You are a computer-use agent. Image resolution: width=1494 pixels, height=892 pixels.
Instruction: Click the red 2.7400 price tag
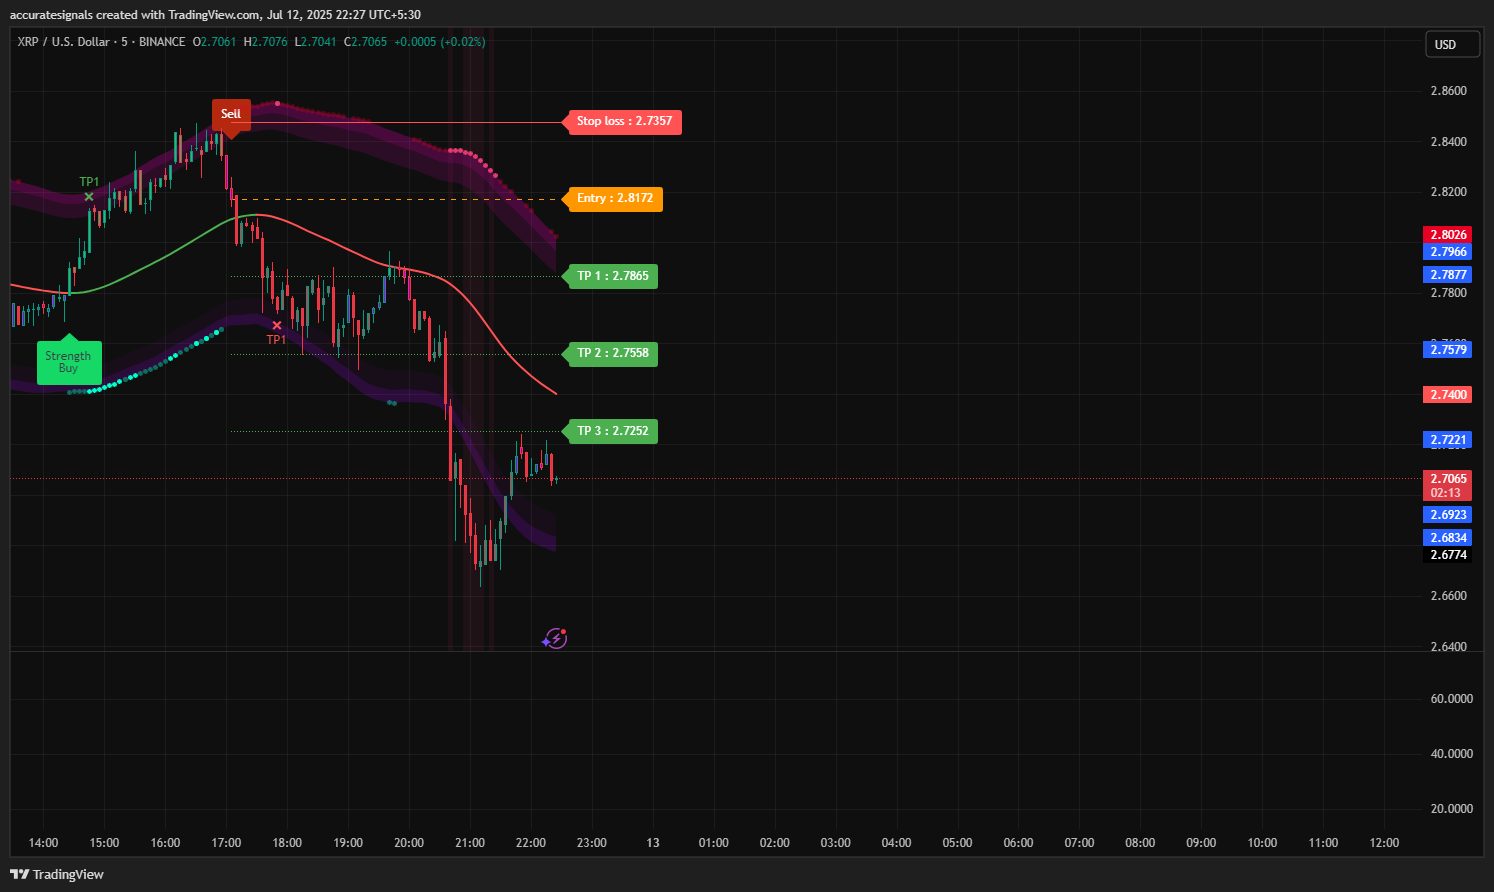pos(1448,395)
